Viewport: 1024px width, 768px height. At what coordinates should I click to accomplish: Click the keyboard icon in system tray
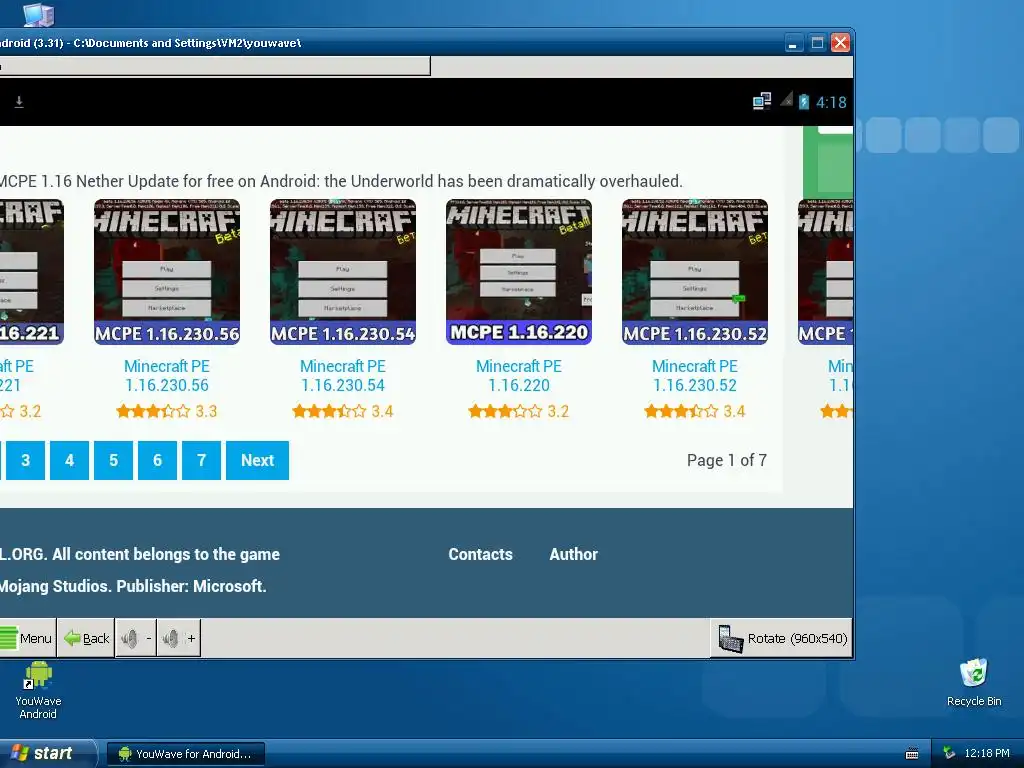(x=912, y=754)
